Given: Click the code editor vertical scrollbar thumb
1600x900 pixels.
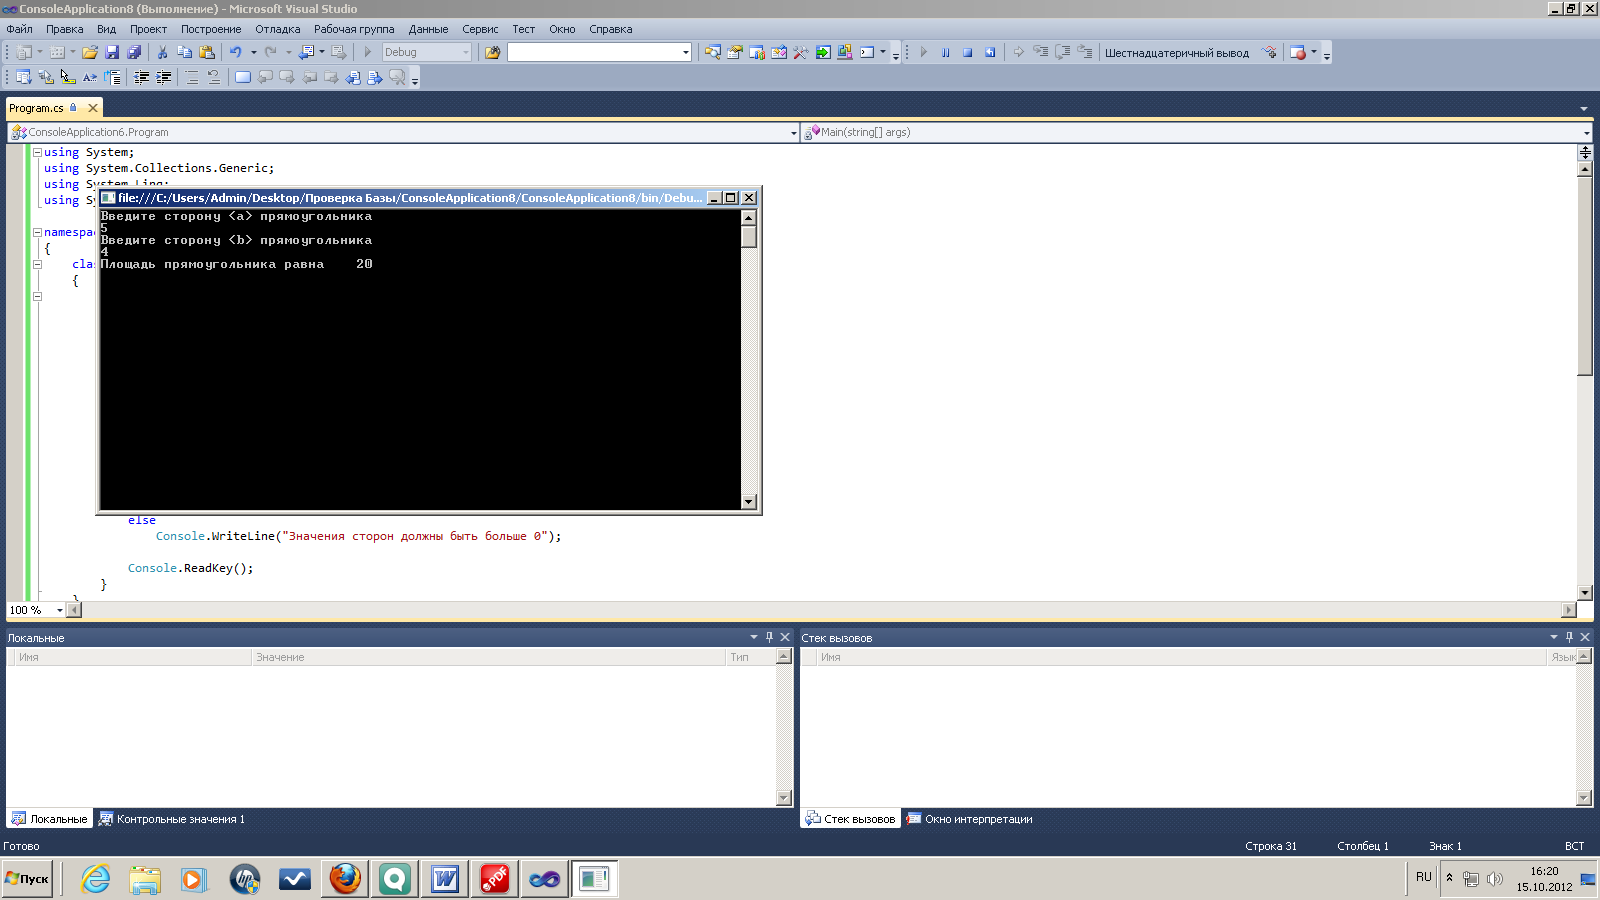Looking at the screenshot, I should [x=1585, y=276].
